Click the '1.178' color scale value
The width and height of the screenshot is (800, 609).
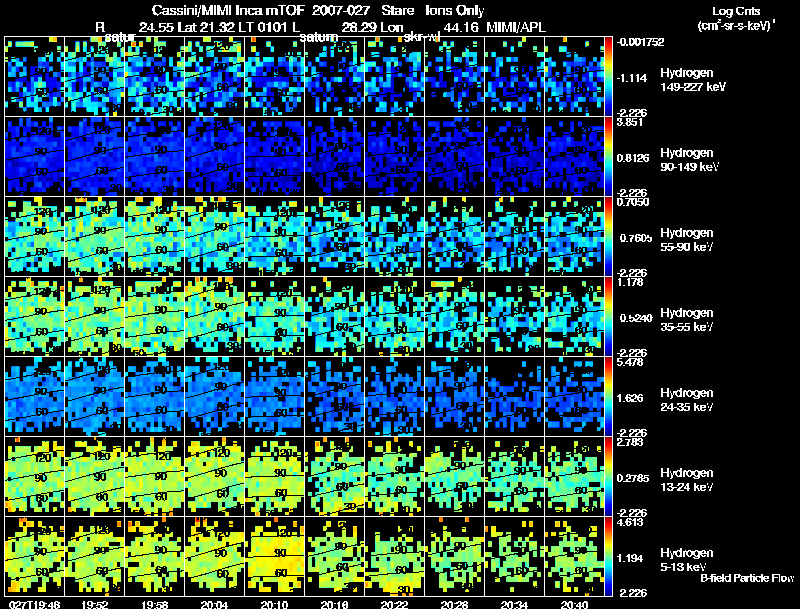[630, 282]
